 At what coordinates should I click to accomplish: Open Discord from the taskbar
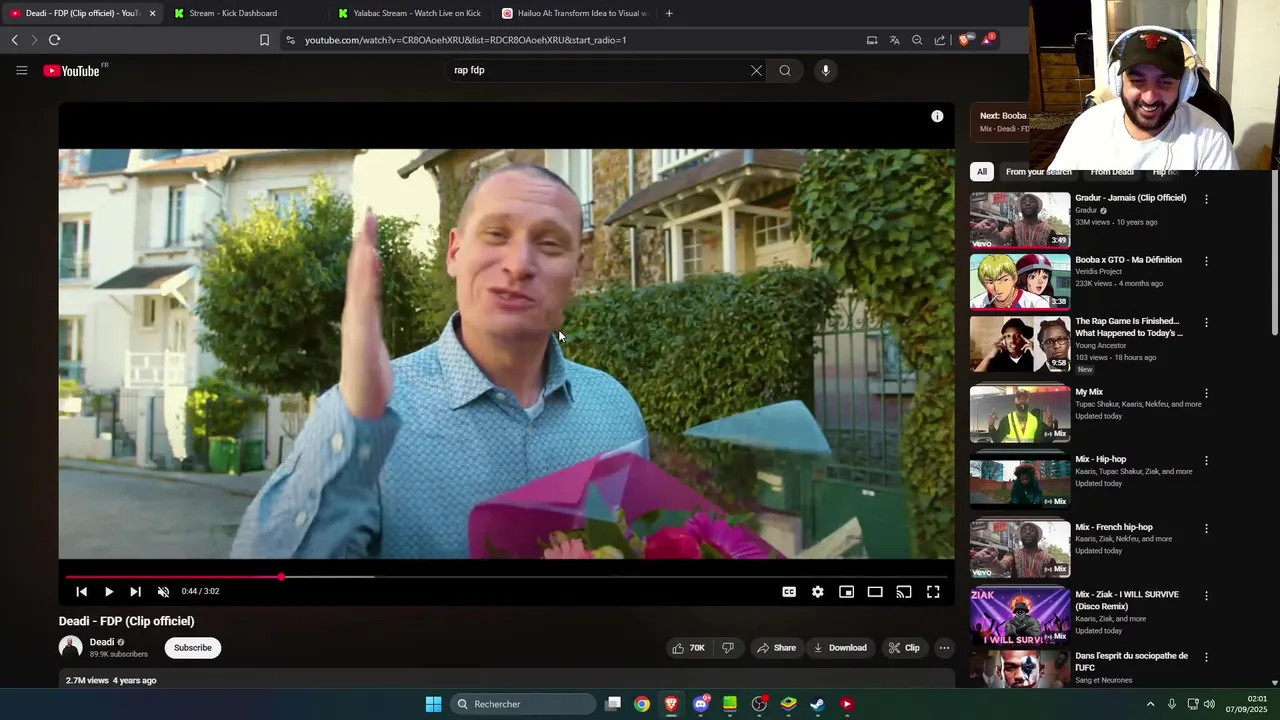701,704
